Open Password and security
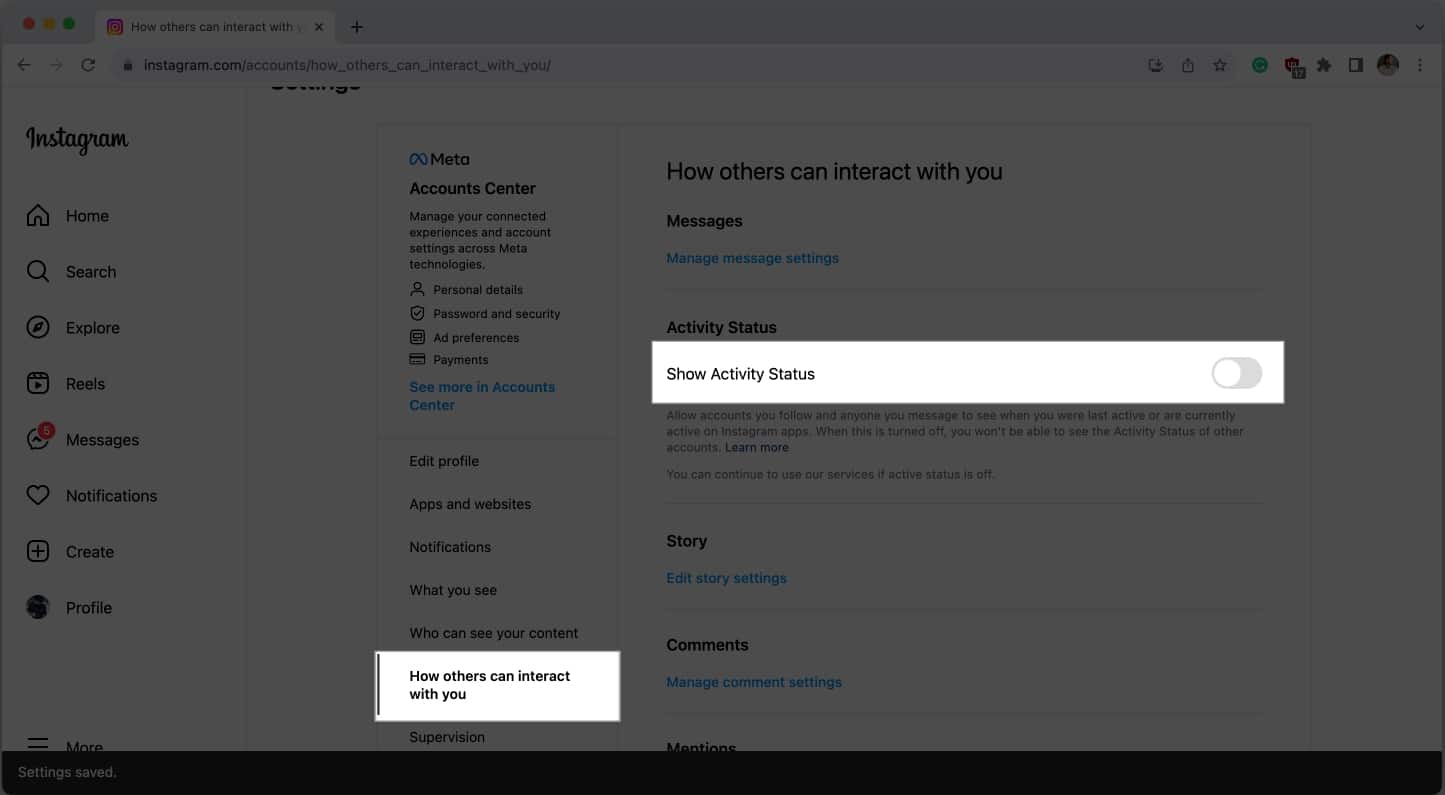1445x795 pixels. tap(485, 314)
